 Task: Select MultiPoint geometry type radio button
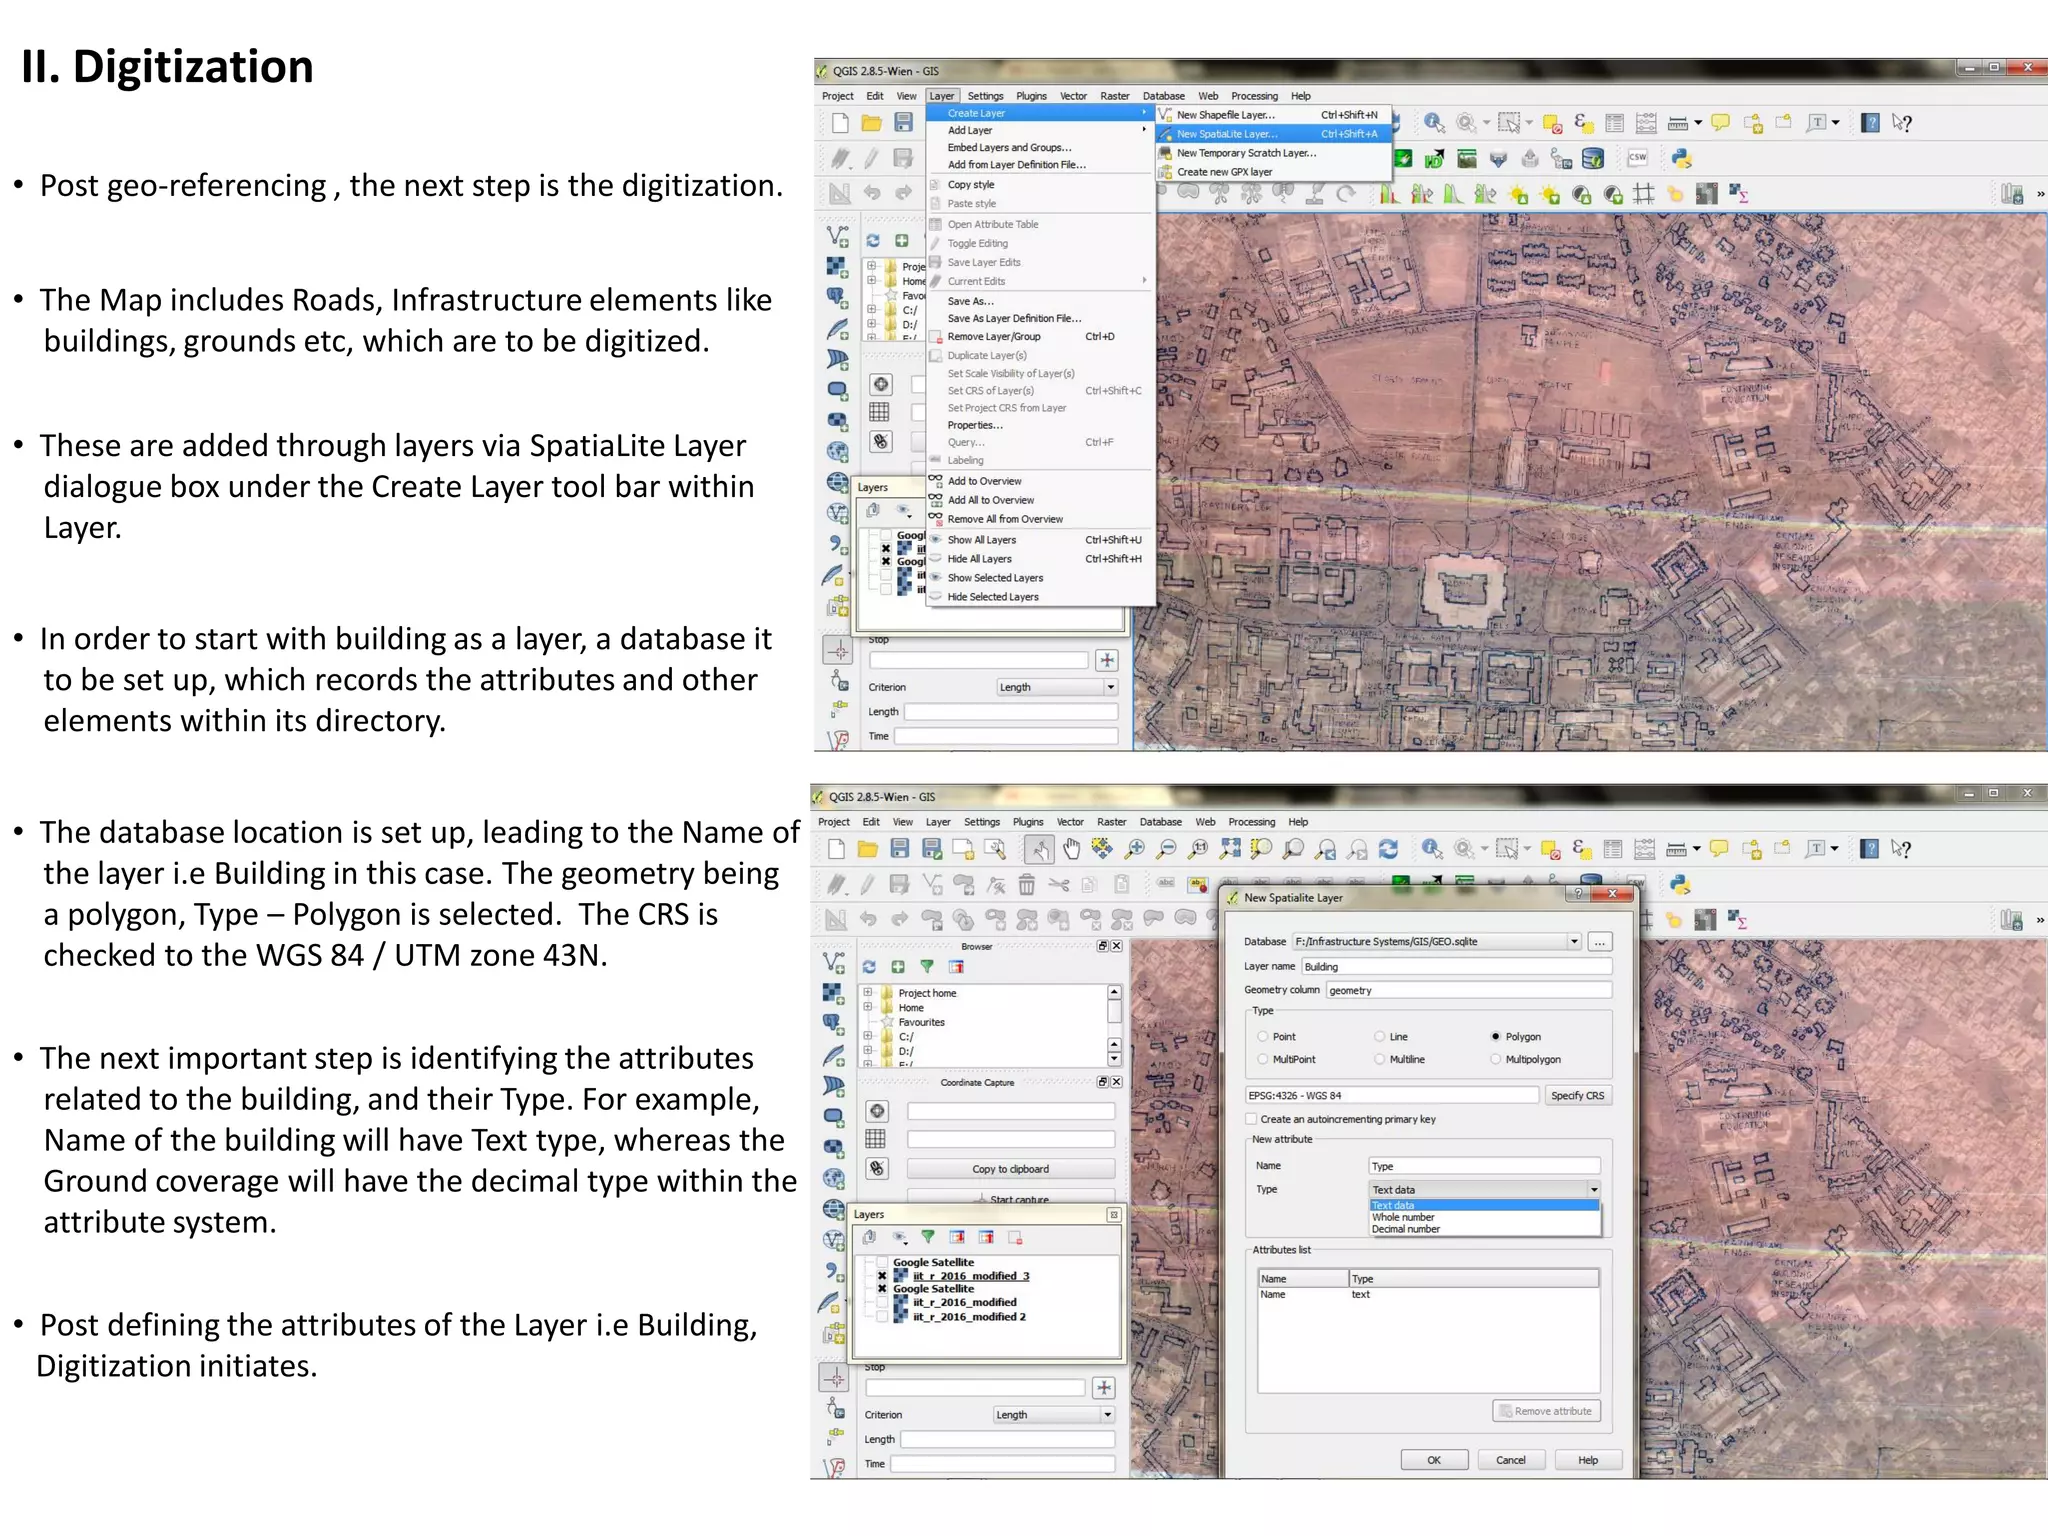(x=1263, y=1059)
